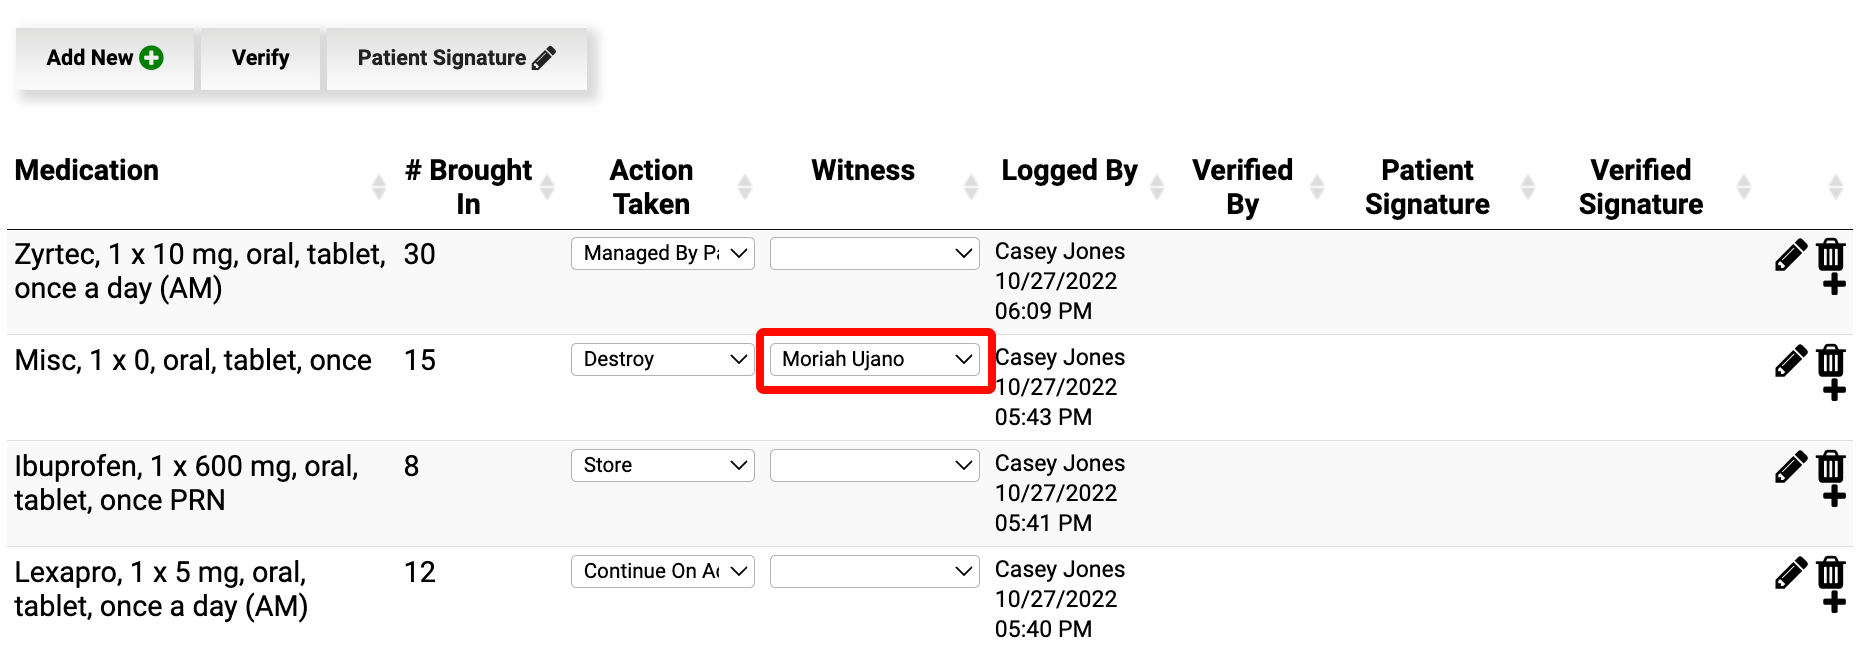Trash the Ibuprofen medication entry
The image size is (1866, 652).
click(x=1831, y=466)
